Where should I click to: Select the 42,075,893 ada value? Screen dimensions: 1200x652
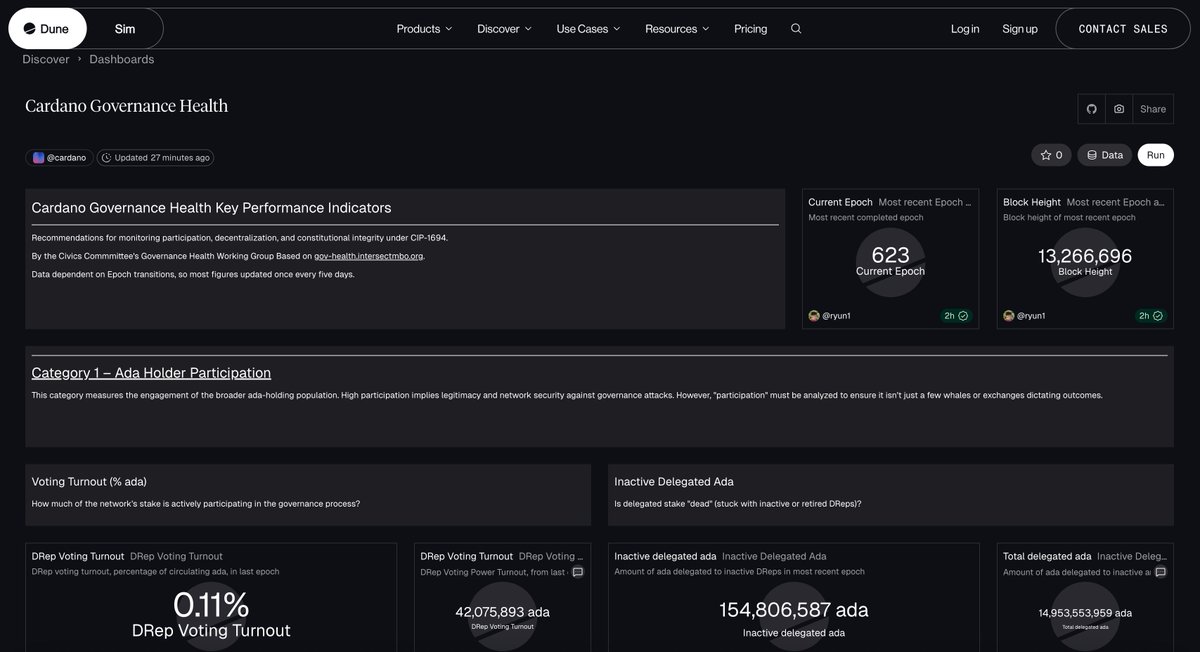coord(502,612)
